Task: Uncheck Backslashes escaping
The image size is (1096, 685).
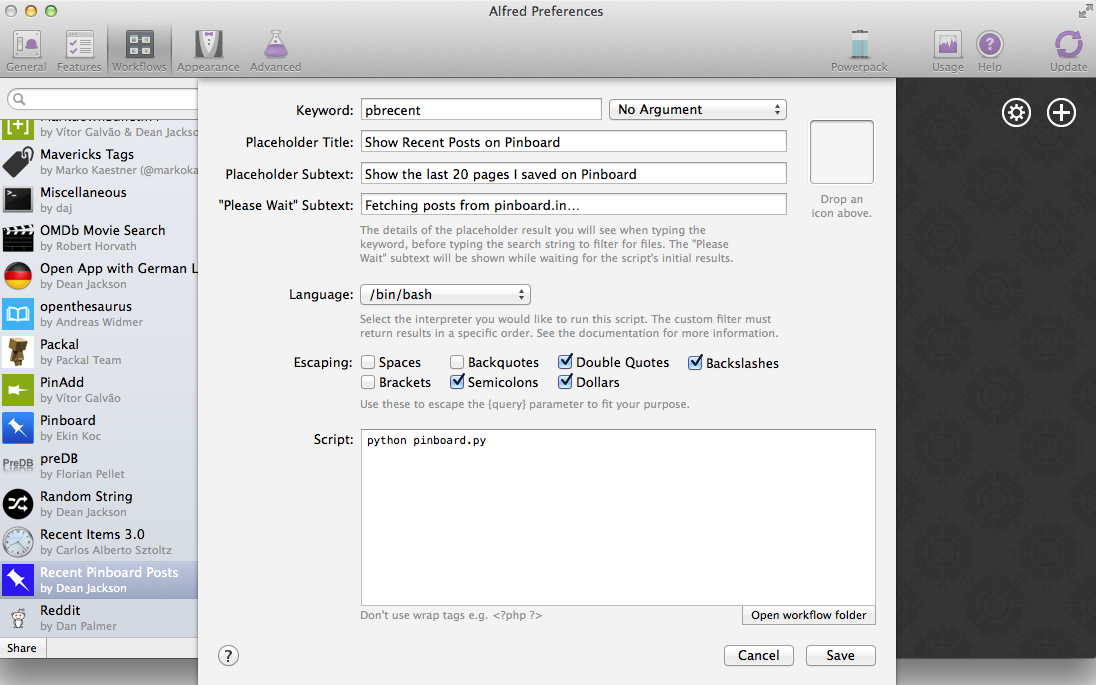Action: 695,362
